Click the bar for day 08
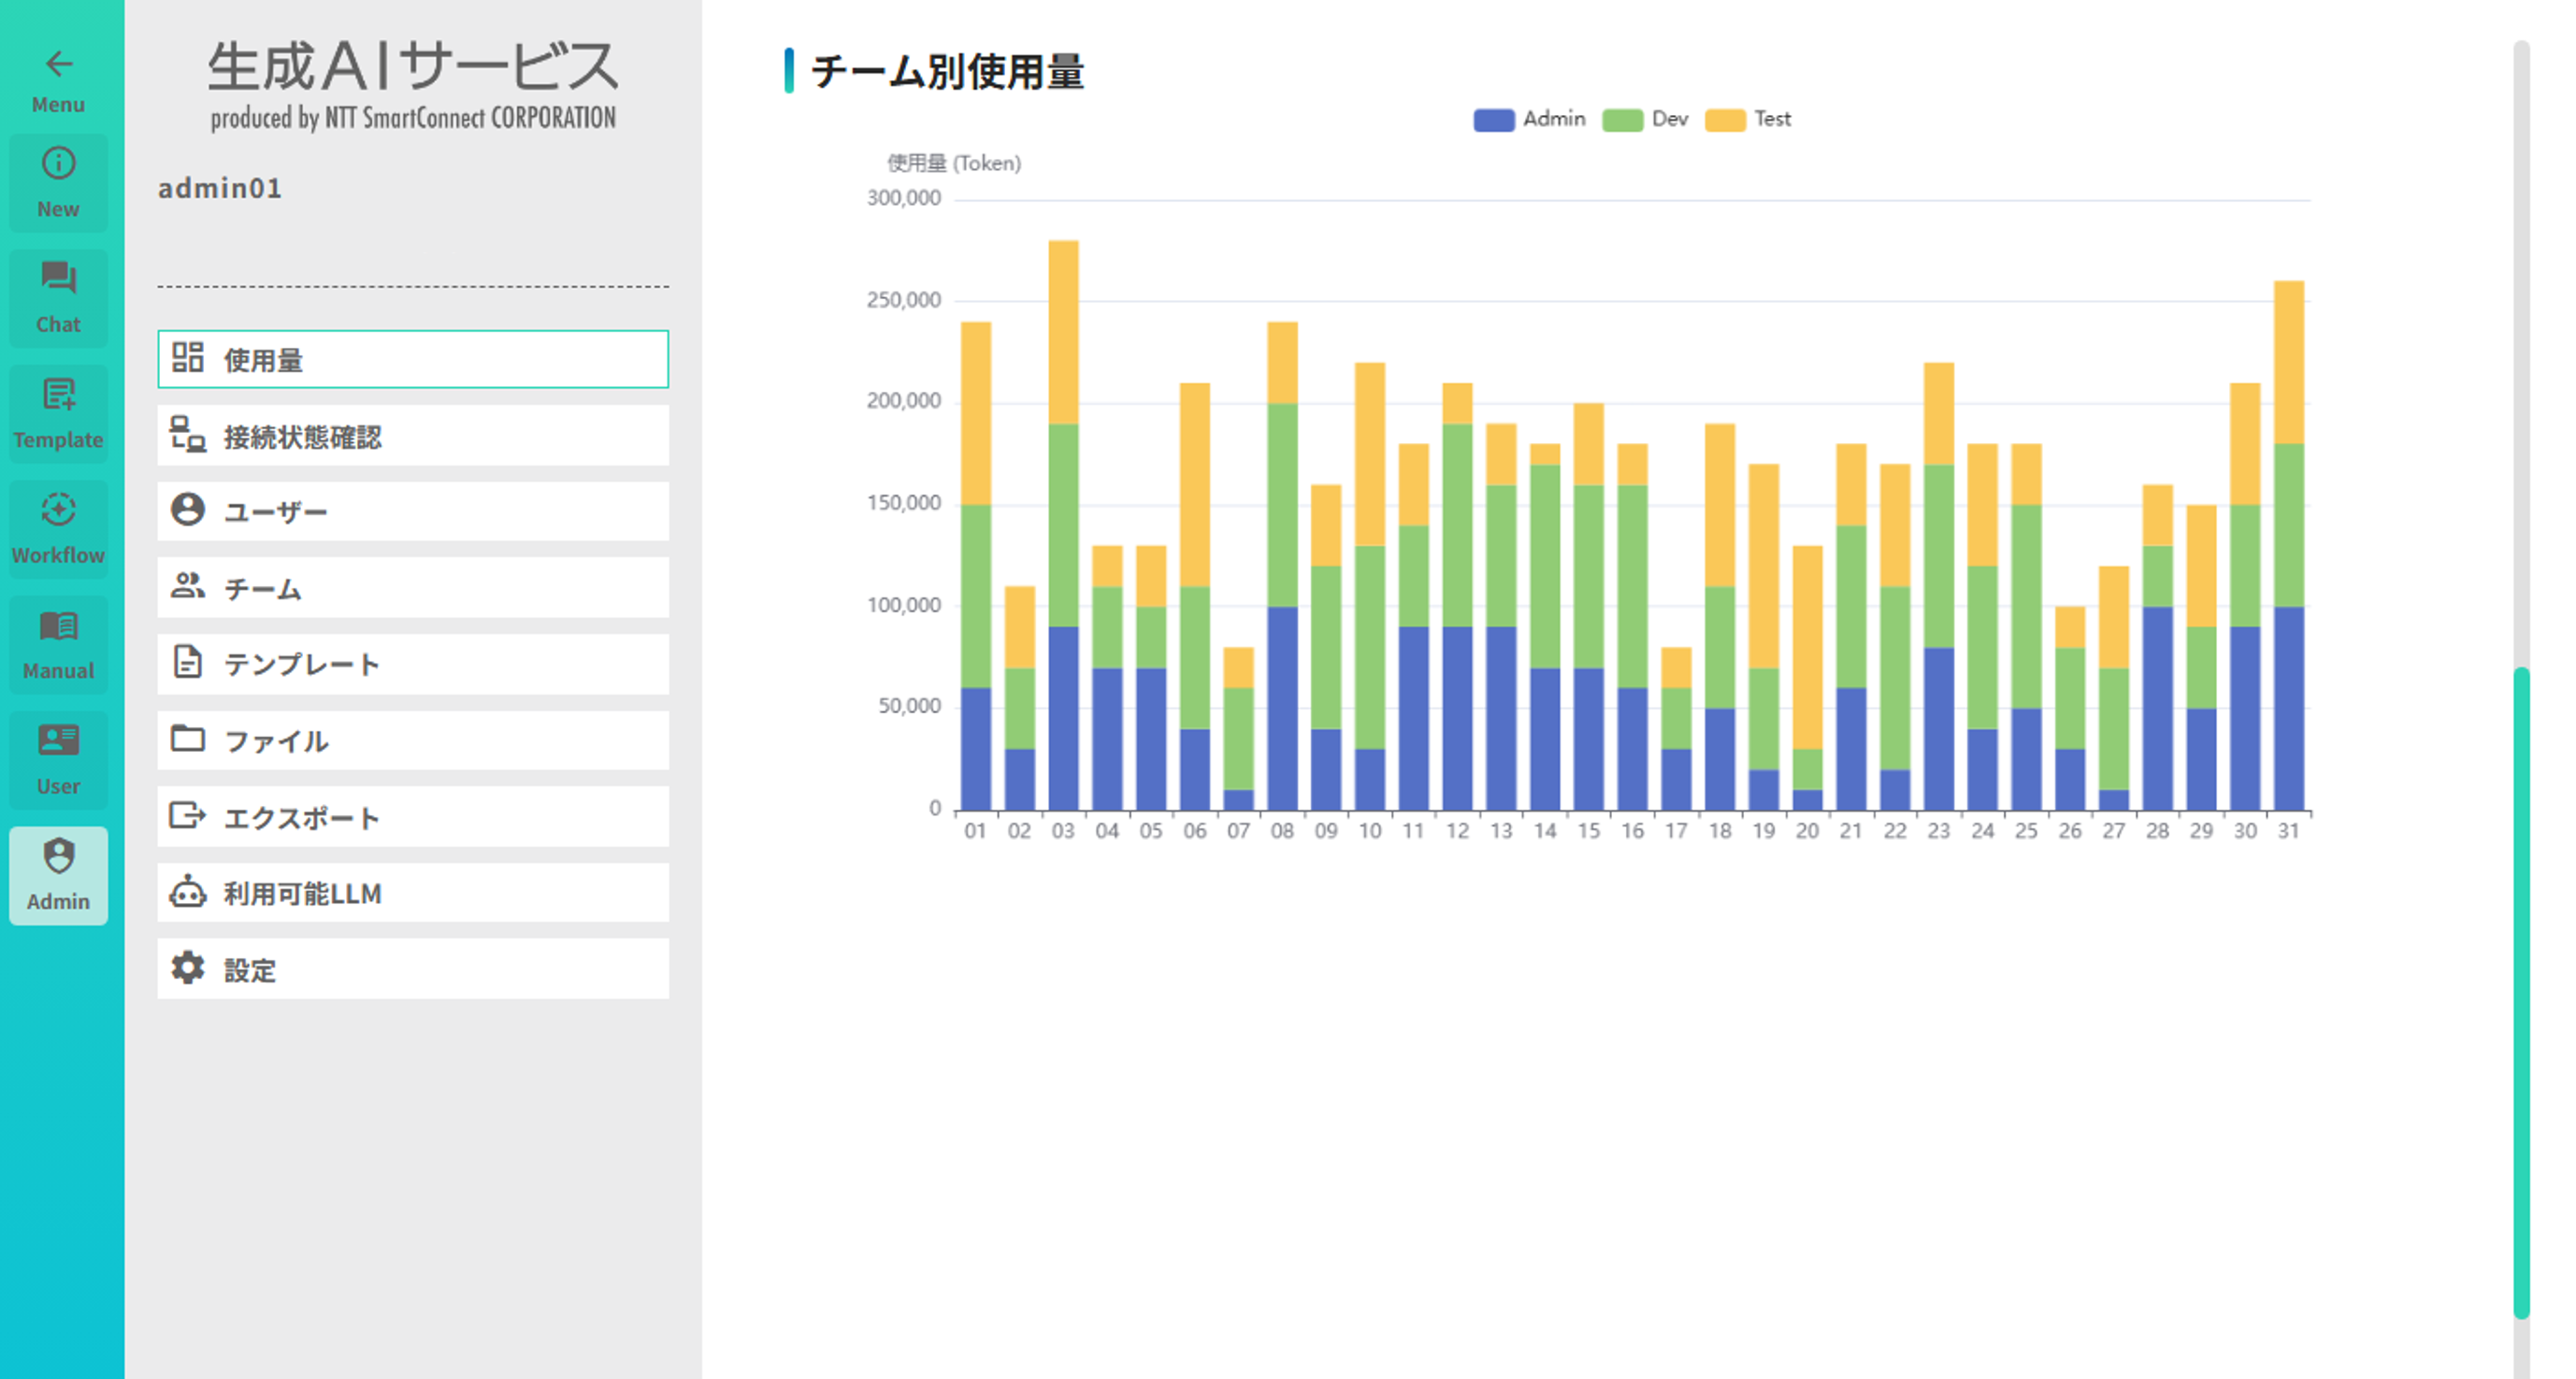Viewport: 2576px width, 1379px height. click(1282, 566)
